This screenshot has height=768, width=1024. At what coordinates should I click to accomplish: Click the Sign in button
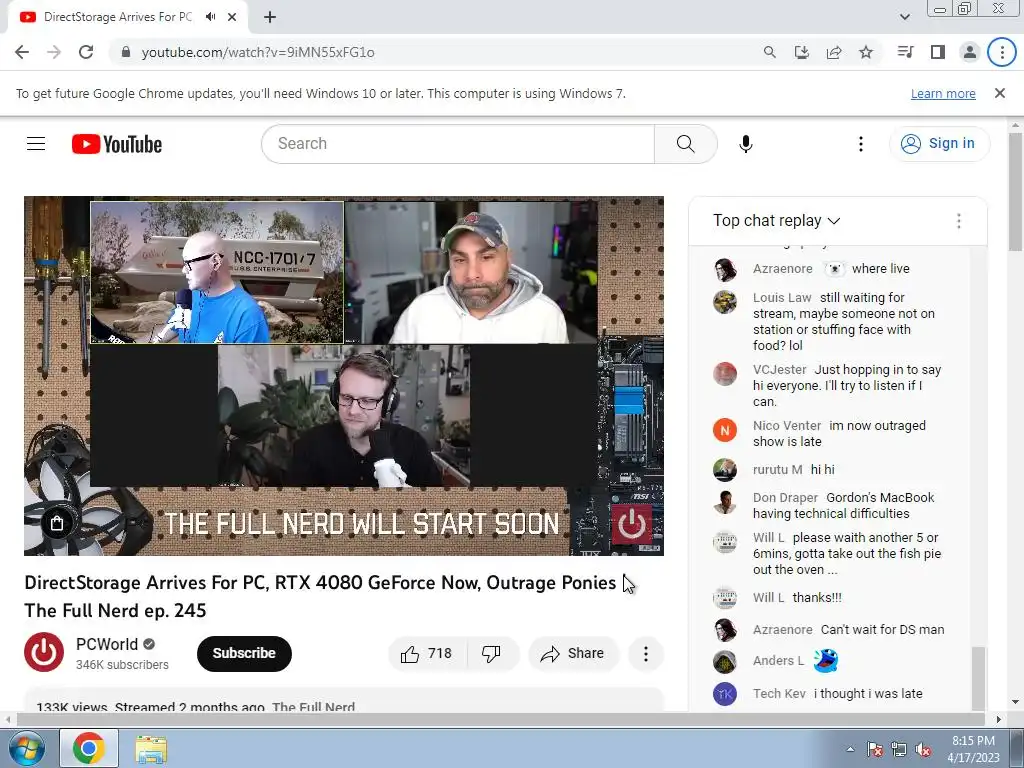pyautogui.click(x=939, y=144)
